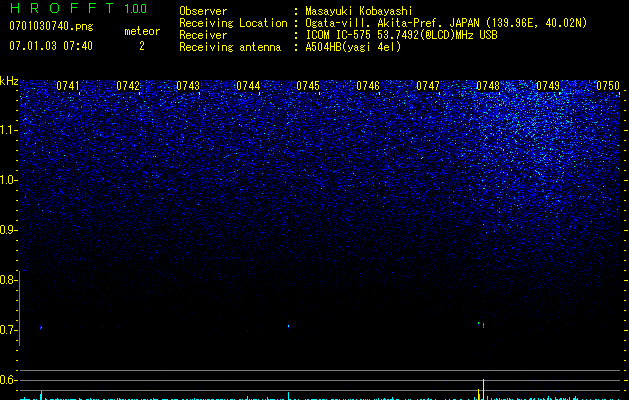Click the 0747 time marker

pos(428,86)
